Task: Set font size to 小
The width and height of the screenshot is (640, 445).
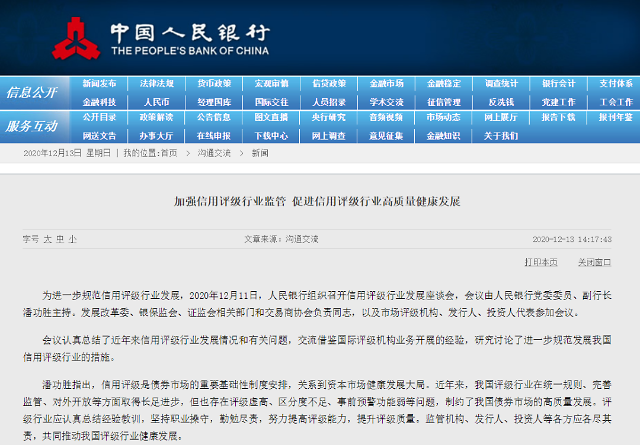Action: (x=73, y=239)
